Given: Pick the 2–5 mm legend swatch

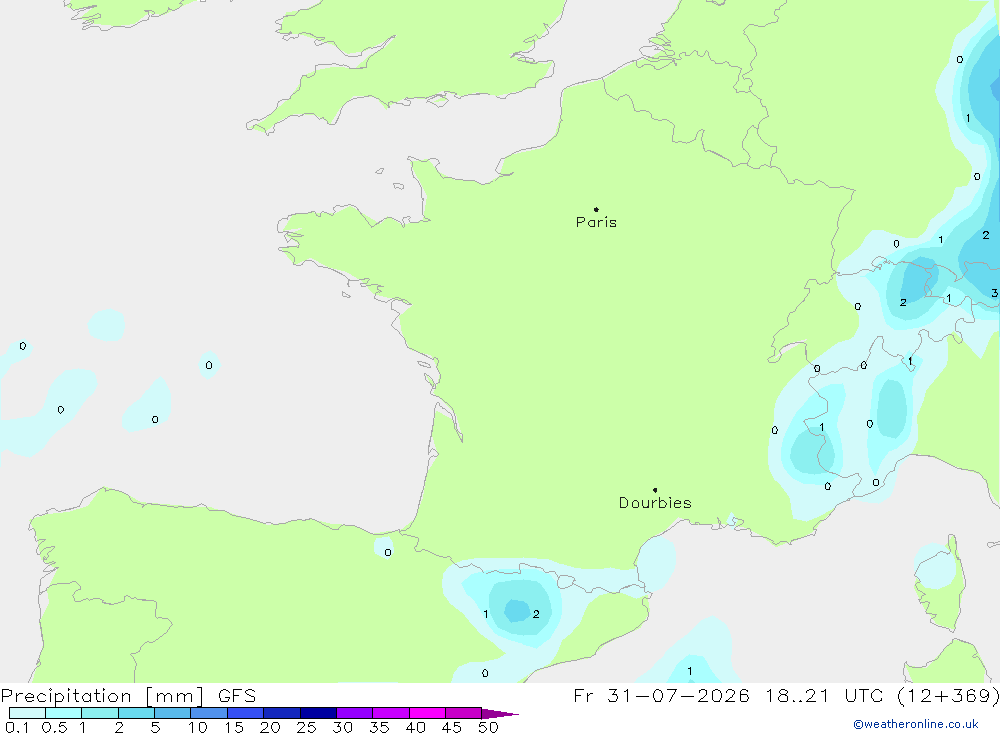Looking at the screenshot, I should coord(136,713).
